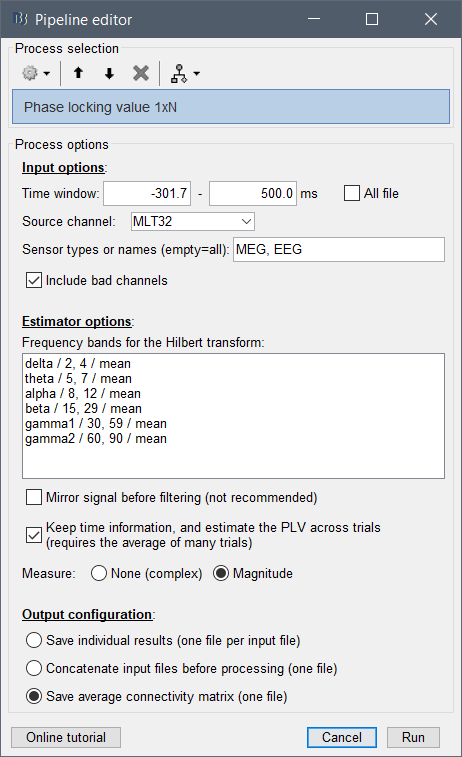Select the Phase locking value 1xN process
This screenshot has height=757, width=462.
point(231,107)
